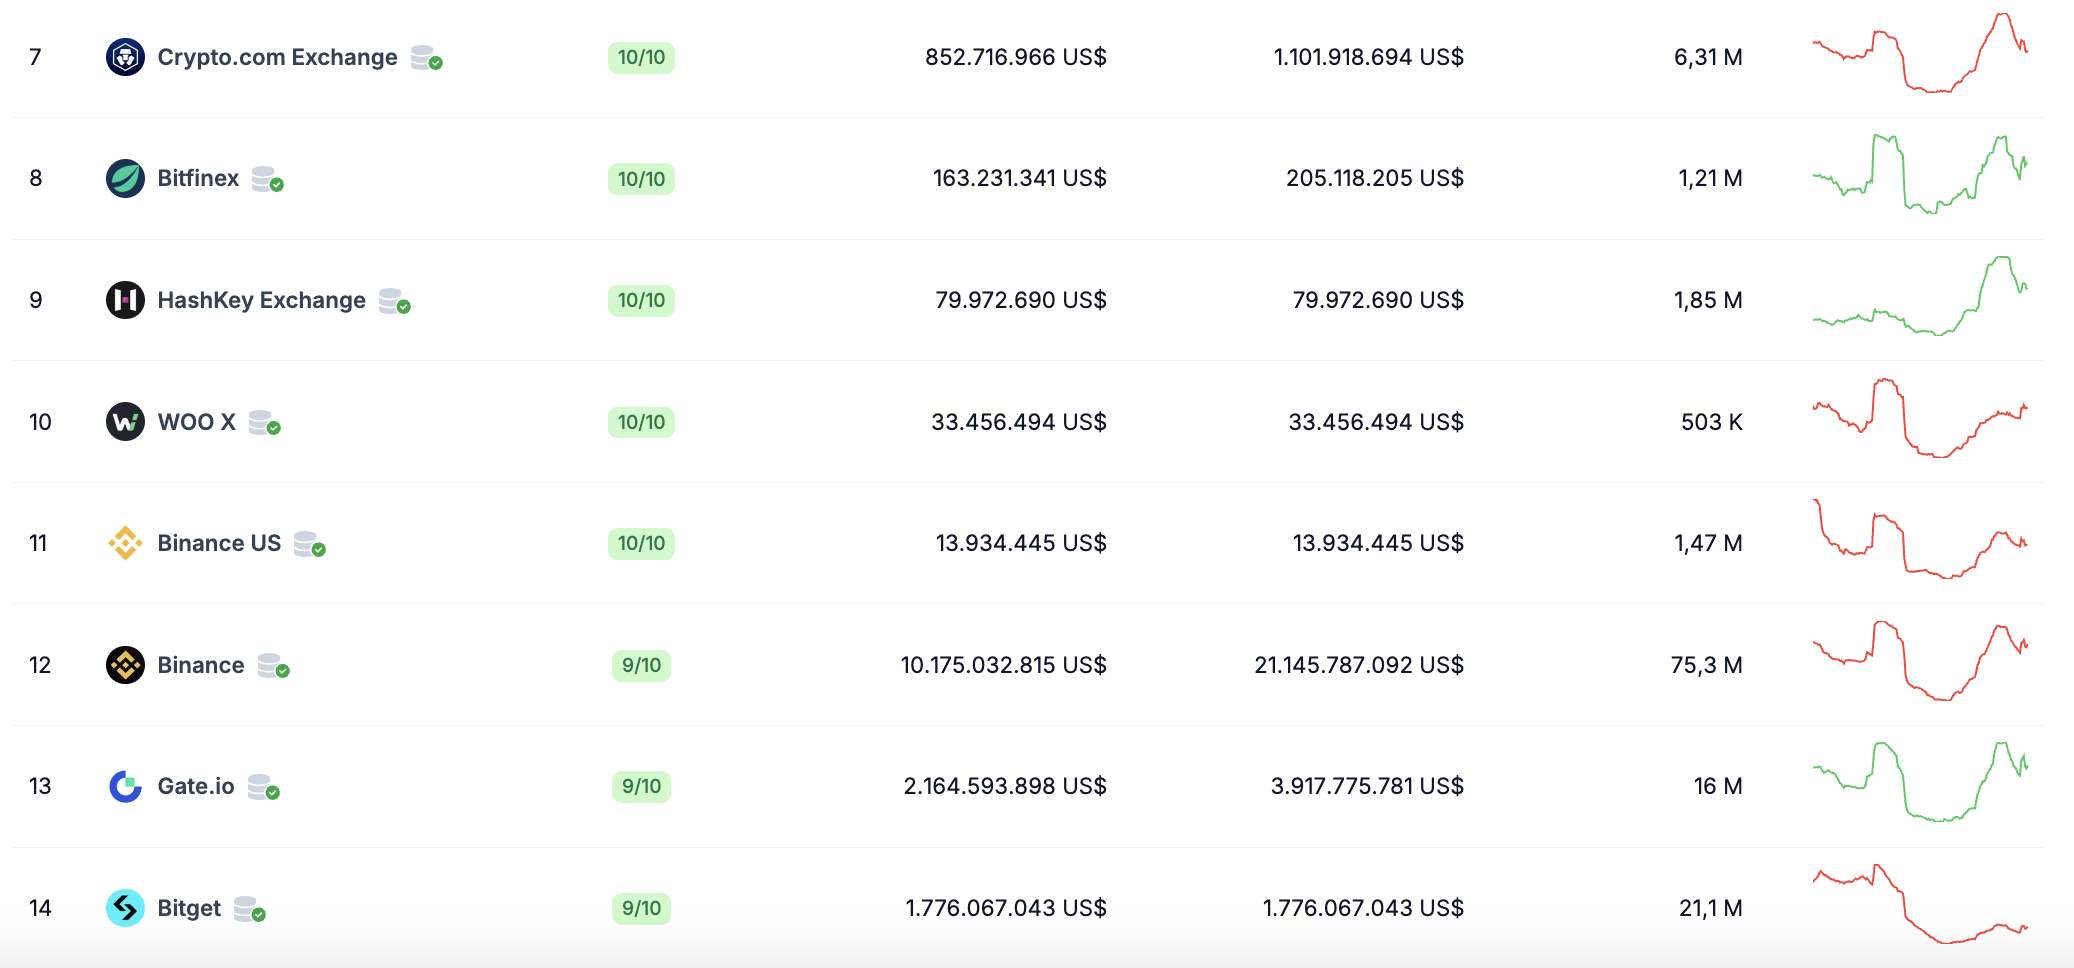Click the HashKey Exchange logo icon

(x=125, y=300)
